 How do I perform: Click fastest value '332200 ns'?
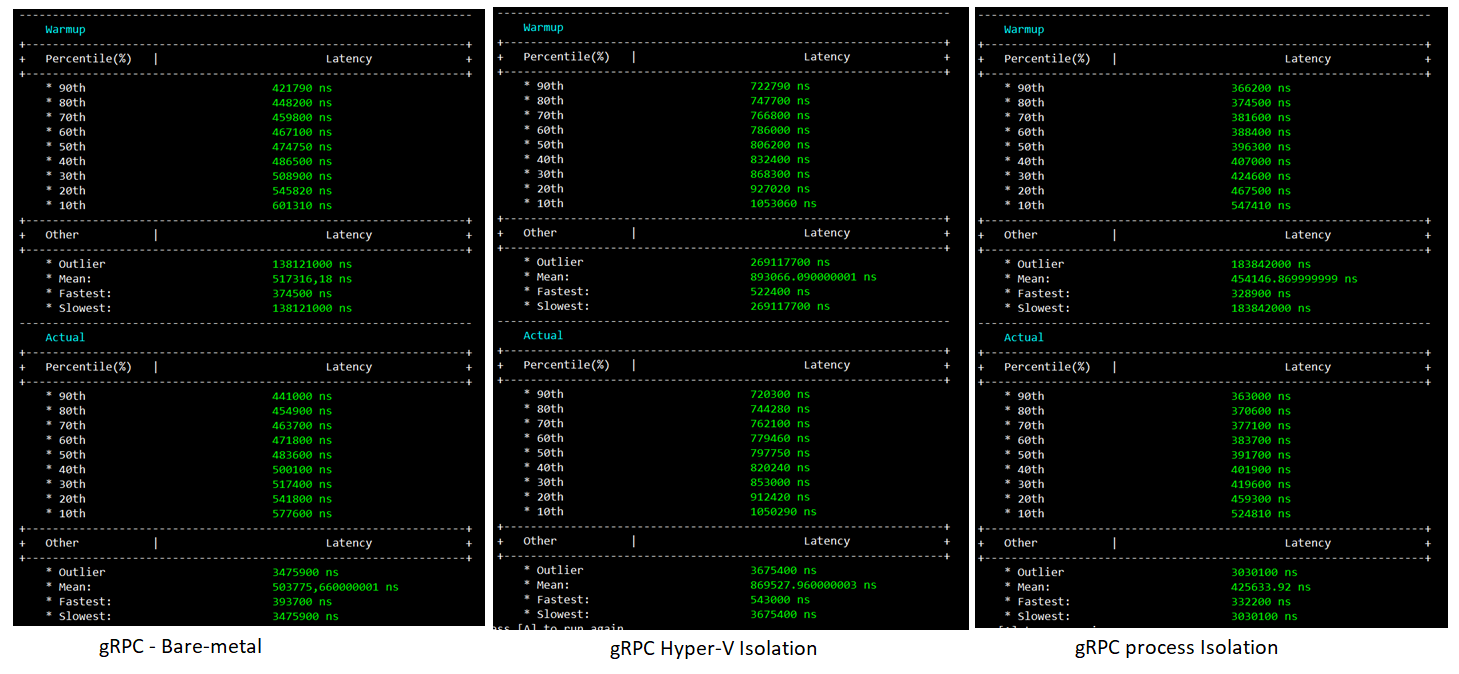point(1261,602)
